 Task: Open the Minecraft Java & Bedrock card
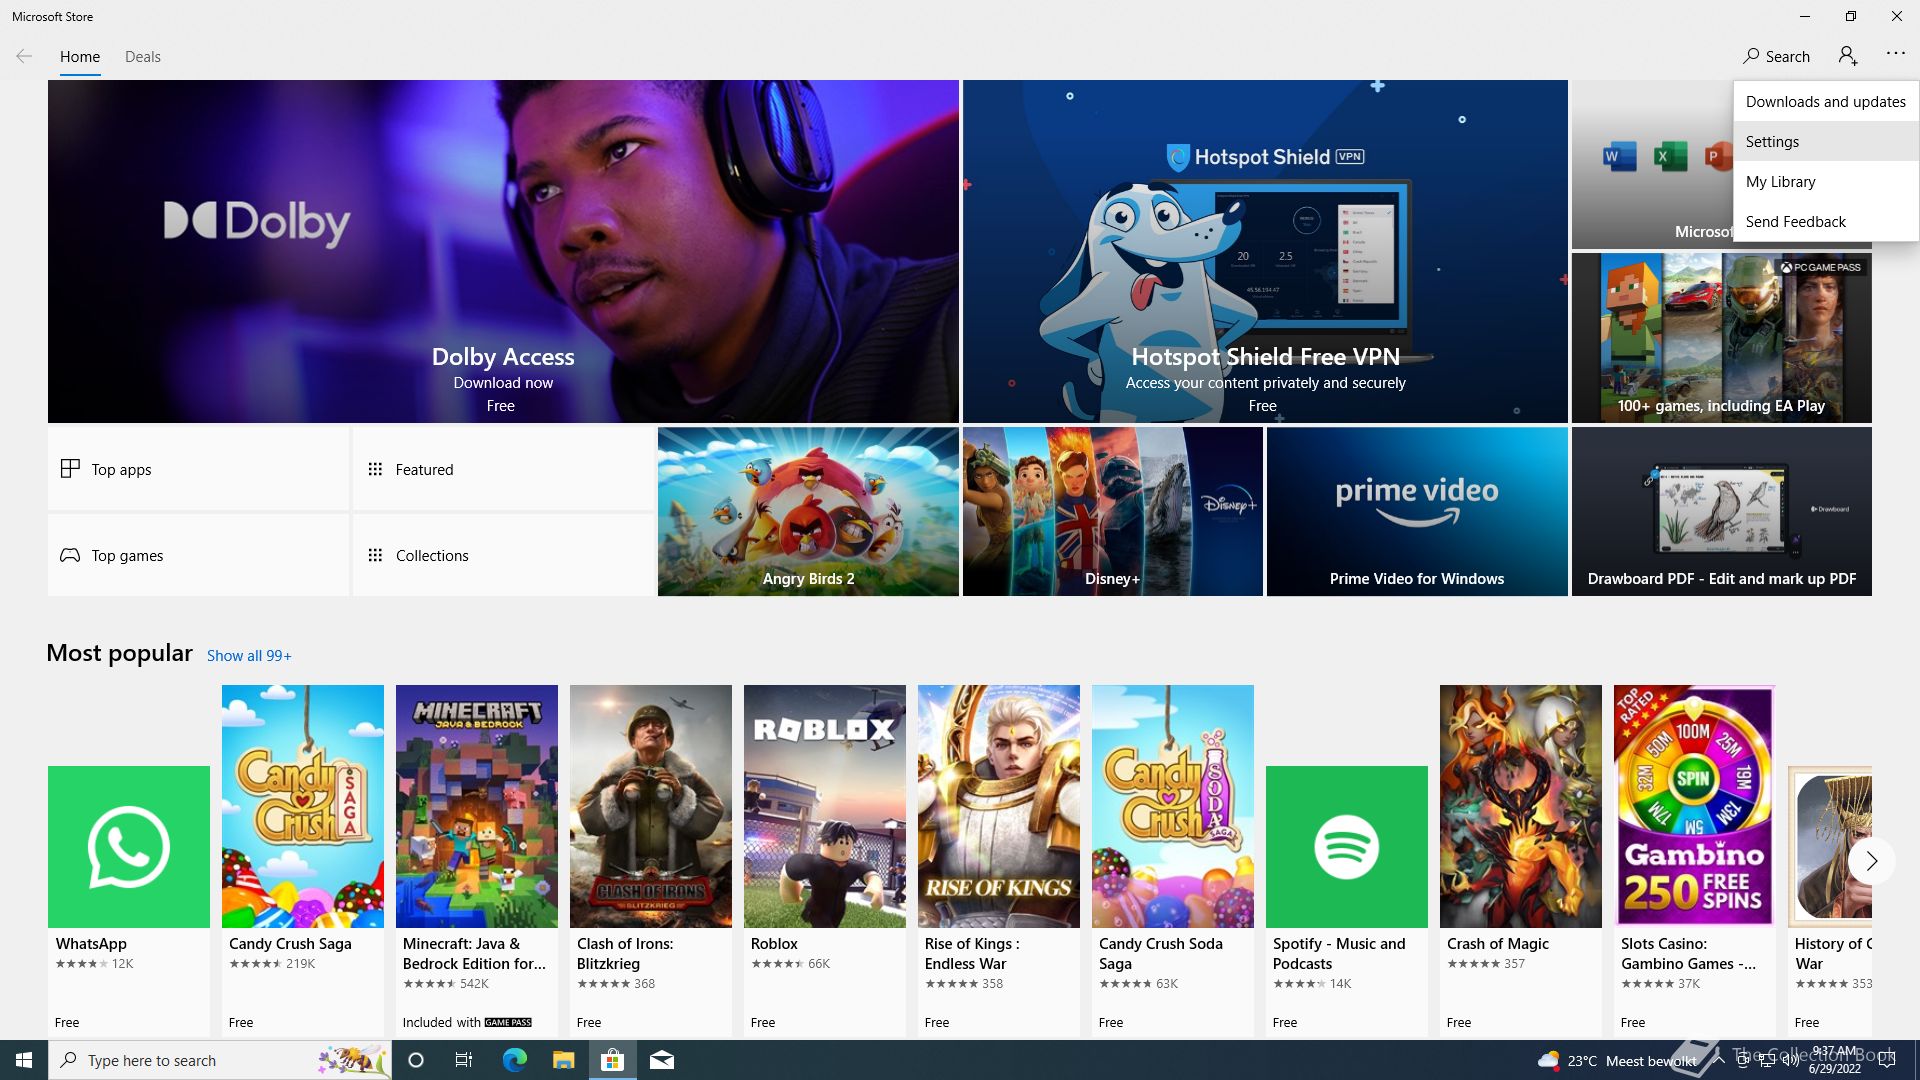(477, 860)
